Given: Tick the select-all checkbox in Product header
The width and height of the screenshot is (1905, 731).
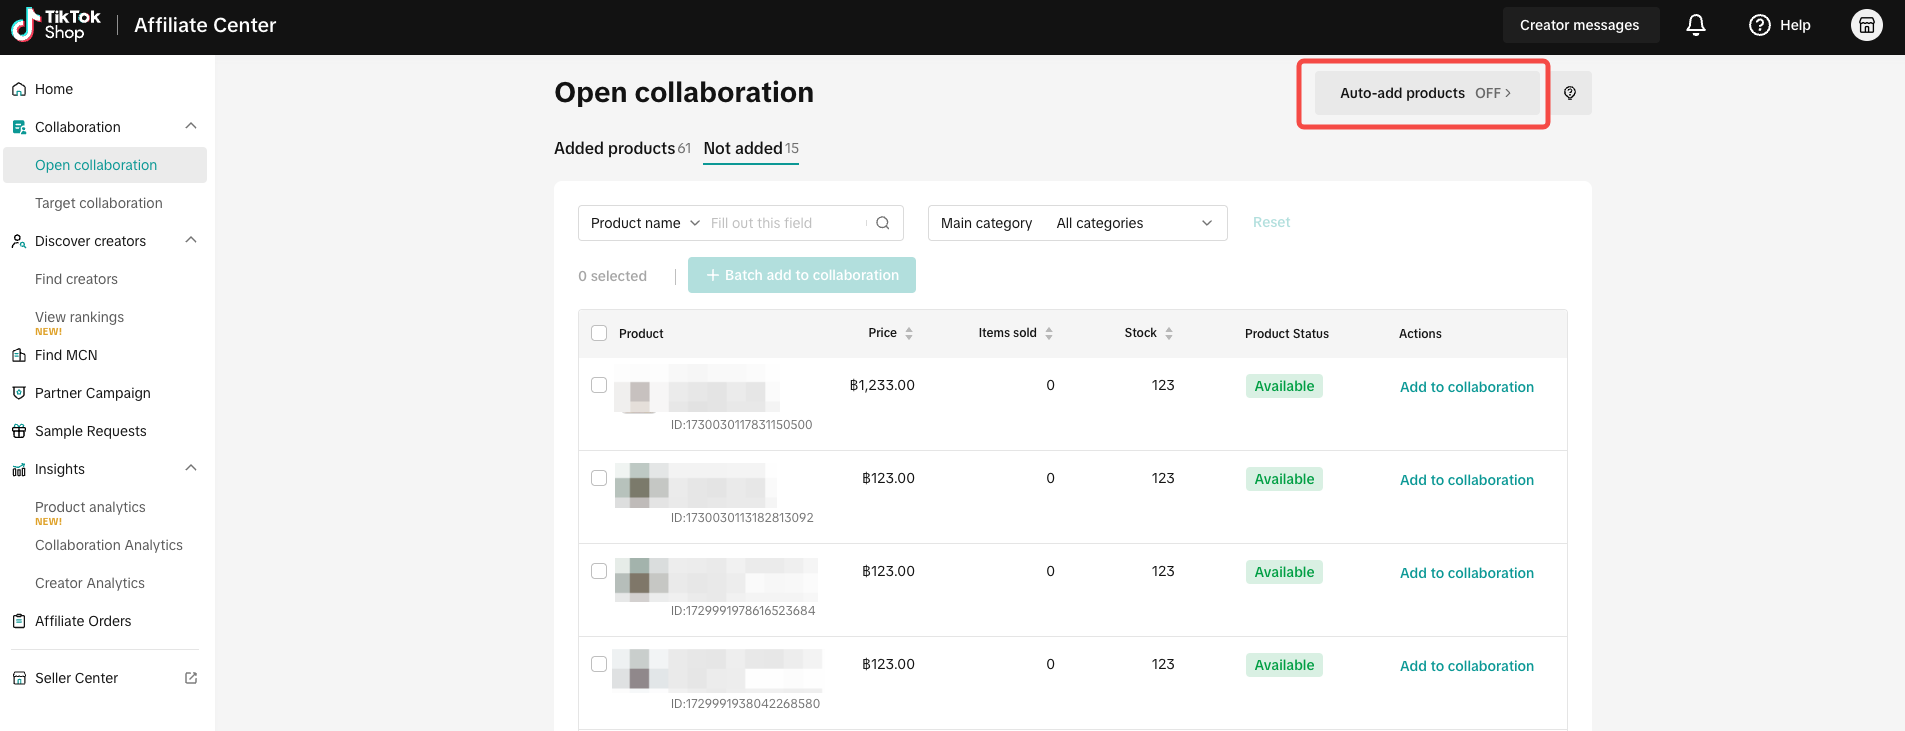Looking at the screenshot, I should [x=599, y=333].
